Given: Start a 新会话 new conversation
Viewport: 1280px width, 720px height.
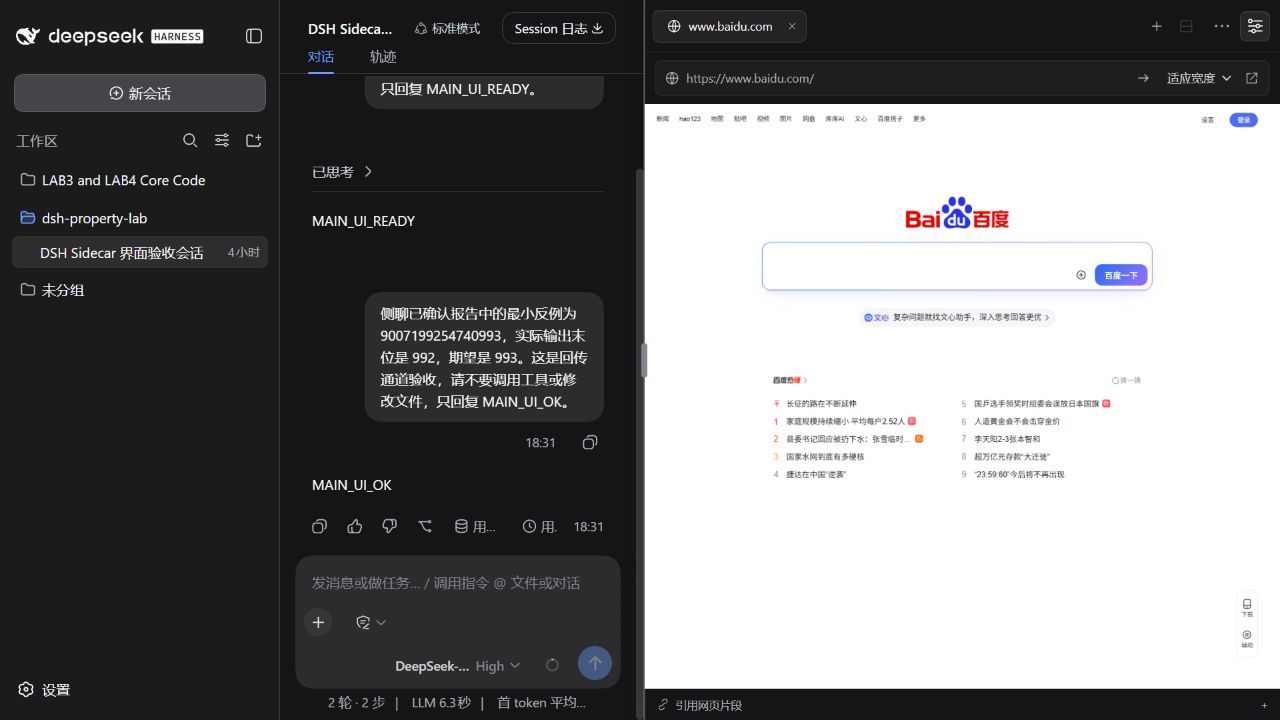Looking at the screenshot, I should click(140, 93).
